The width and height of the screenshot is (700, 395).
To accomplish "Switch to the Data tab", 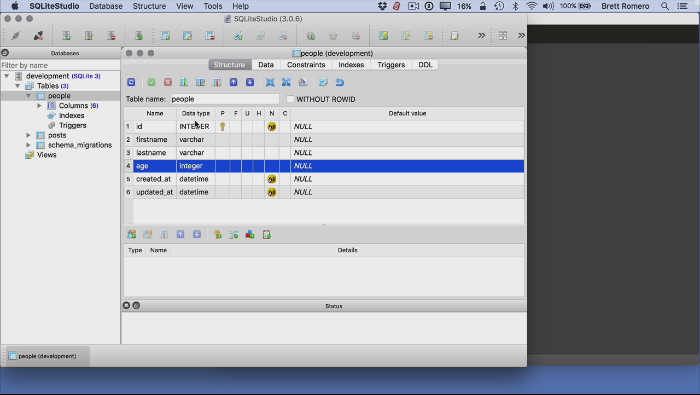I will click(266, 65).
